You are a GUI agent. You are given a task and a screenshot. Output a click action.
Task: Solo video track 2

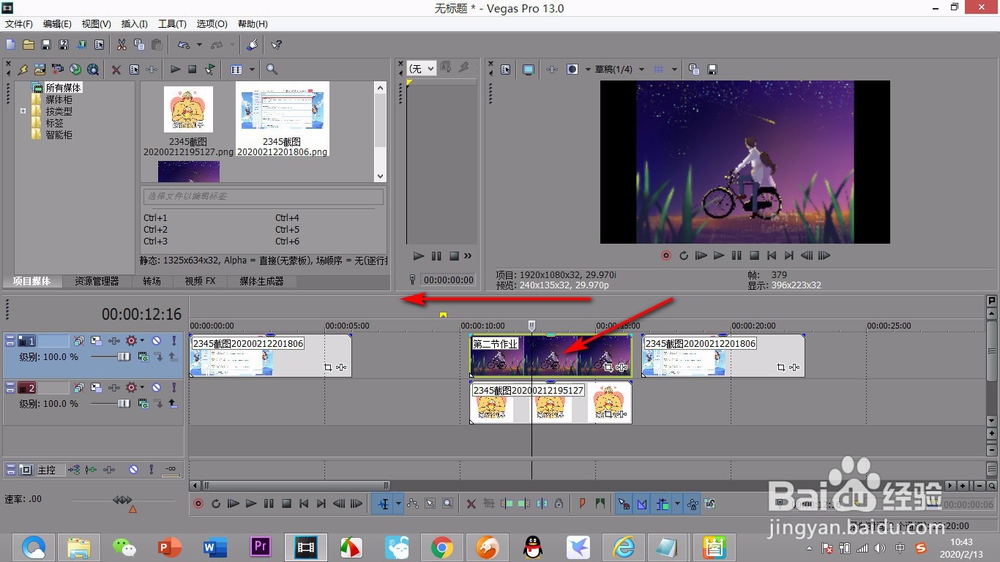tap(173, 388)
